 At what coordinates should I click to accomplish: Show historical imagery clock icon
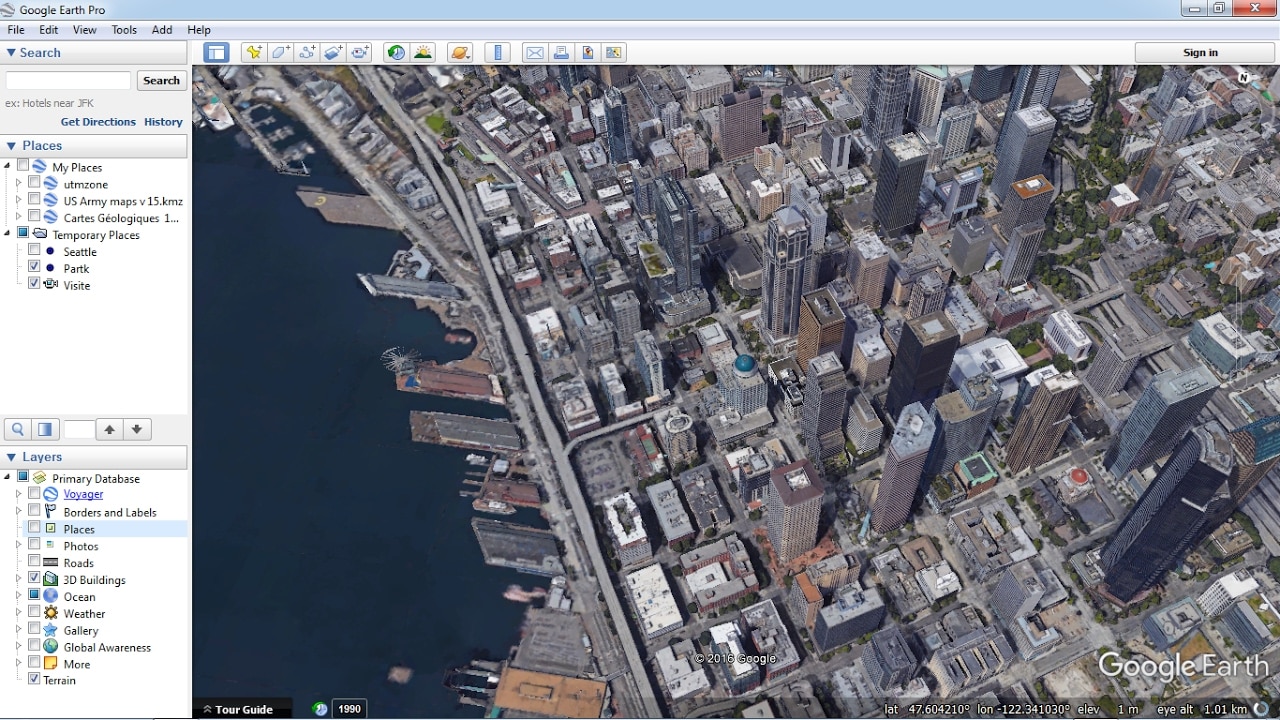pyautogui.click(x=396, y=53)
